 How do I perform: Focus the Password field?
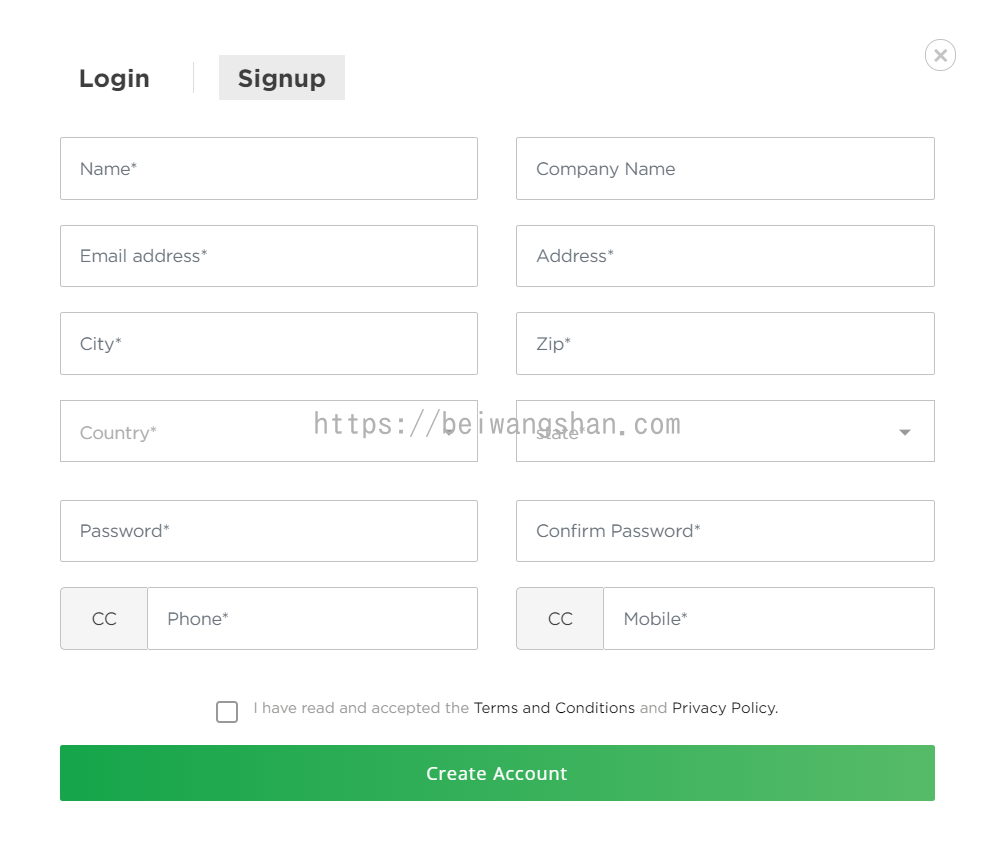click(x=268, y=531)
